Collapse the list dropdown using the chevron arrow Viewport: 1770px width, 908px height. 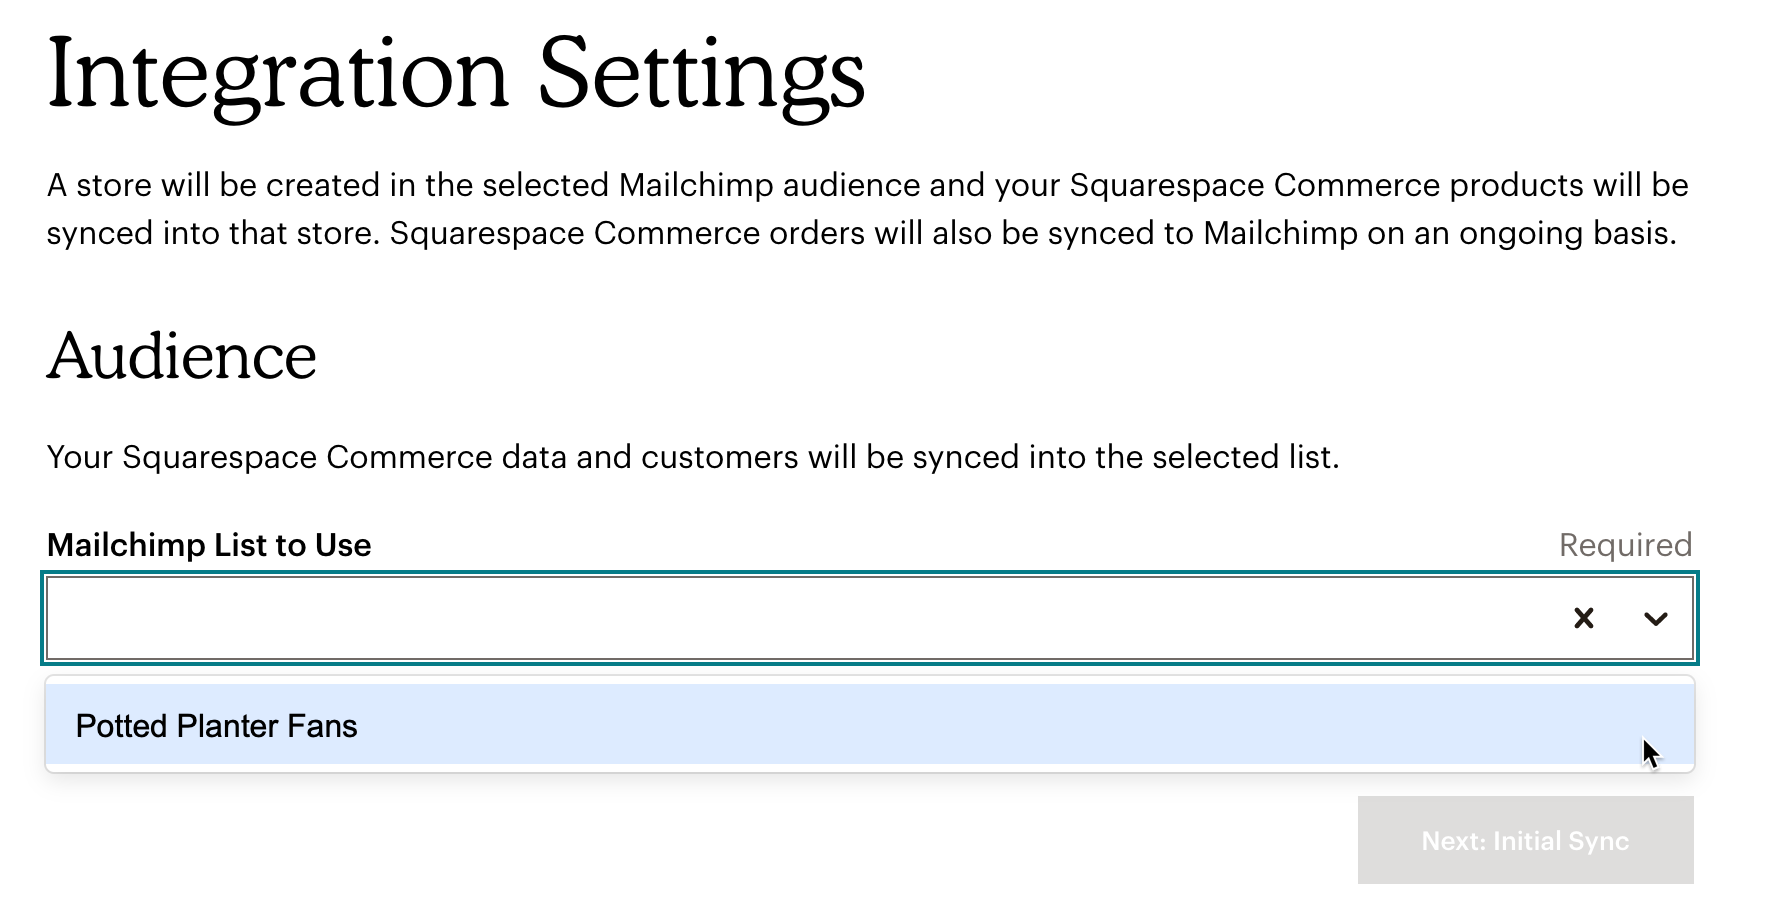pyautogui.click(x=1655, y=619)
